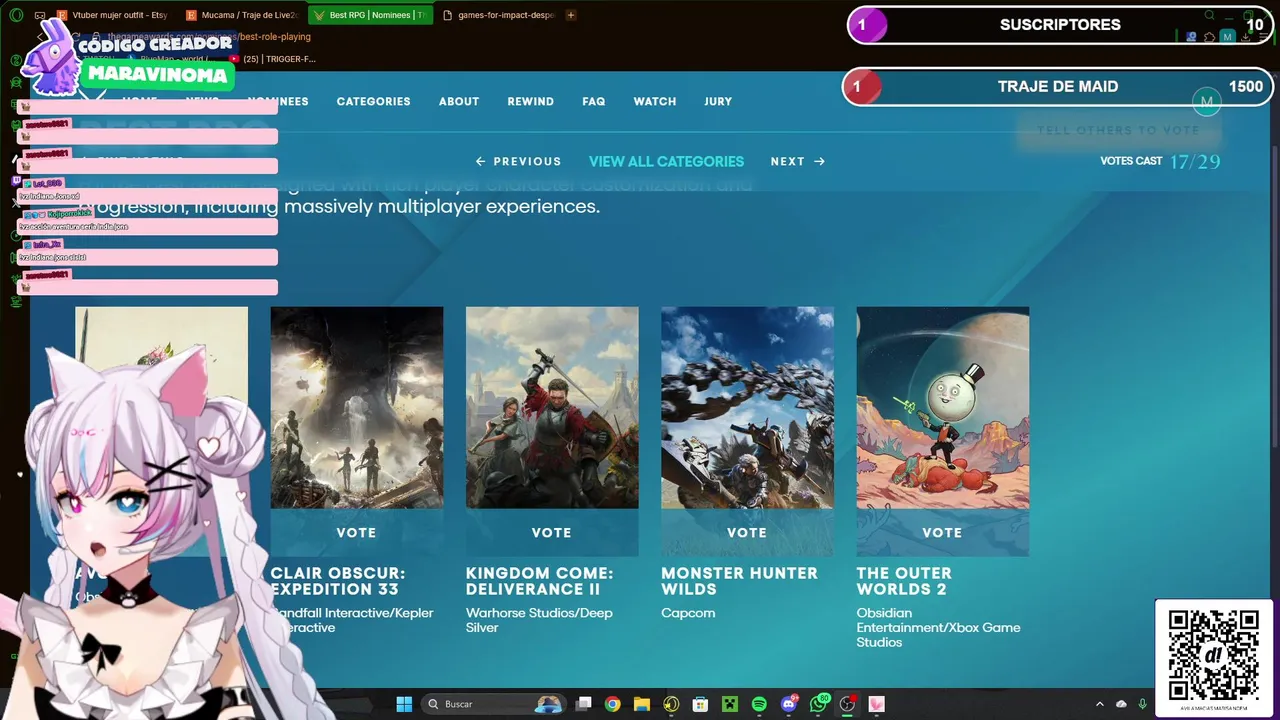
Task: Click the TELL OTHERS TO VOTE button
Action: (x=1118, y=130)
